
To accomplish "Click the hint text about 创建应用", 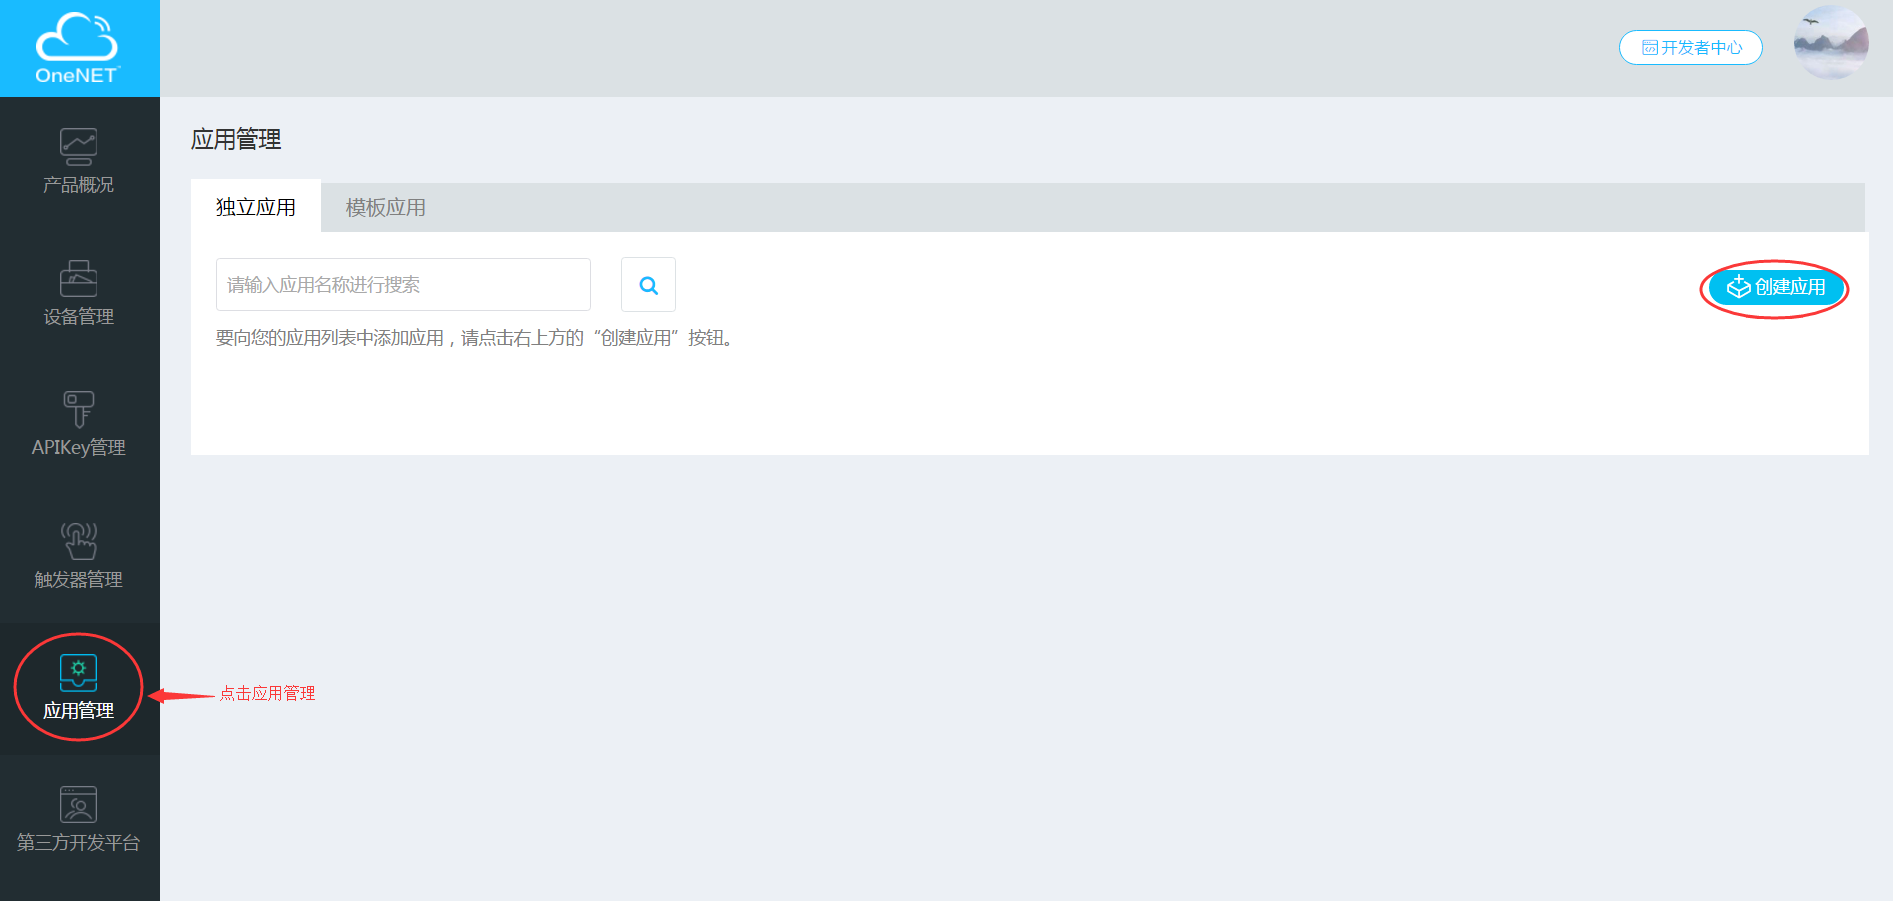I will point(477,338).
